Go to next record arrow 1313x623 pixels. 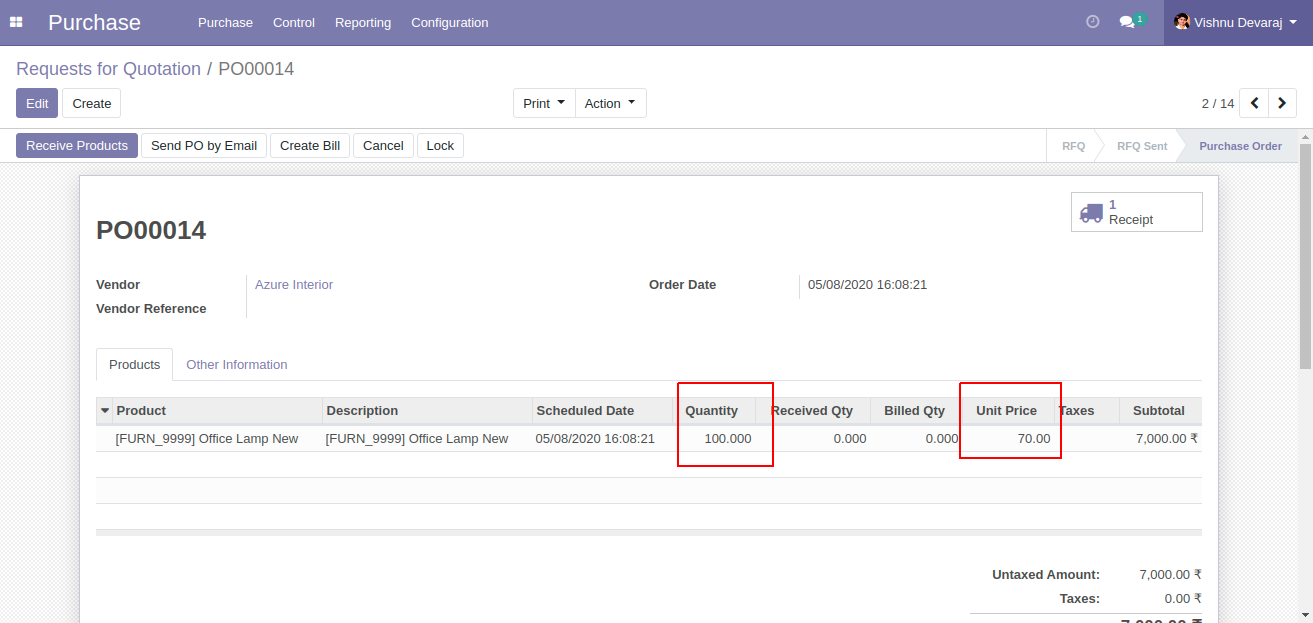(x=1282, y=103)
